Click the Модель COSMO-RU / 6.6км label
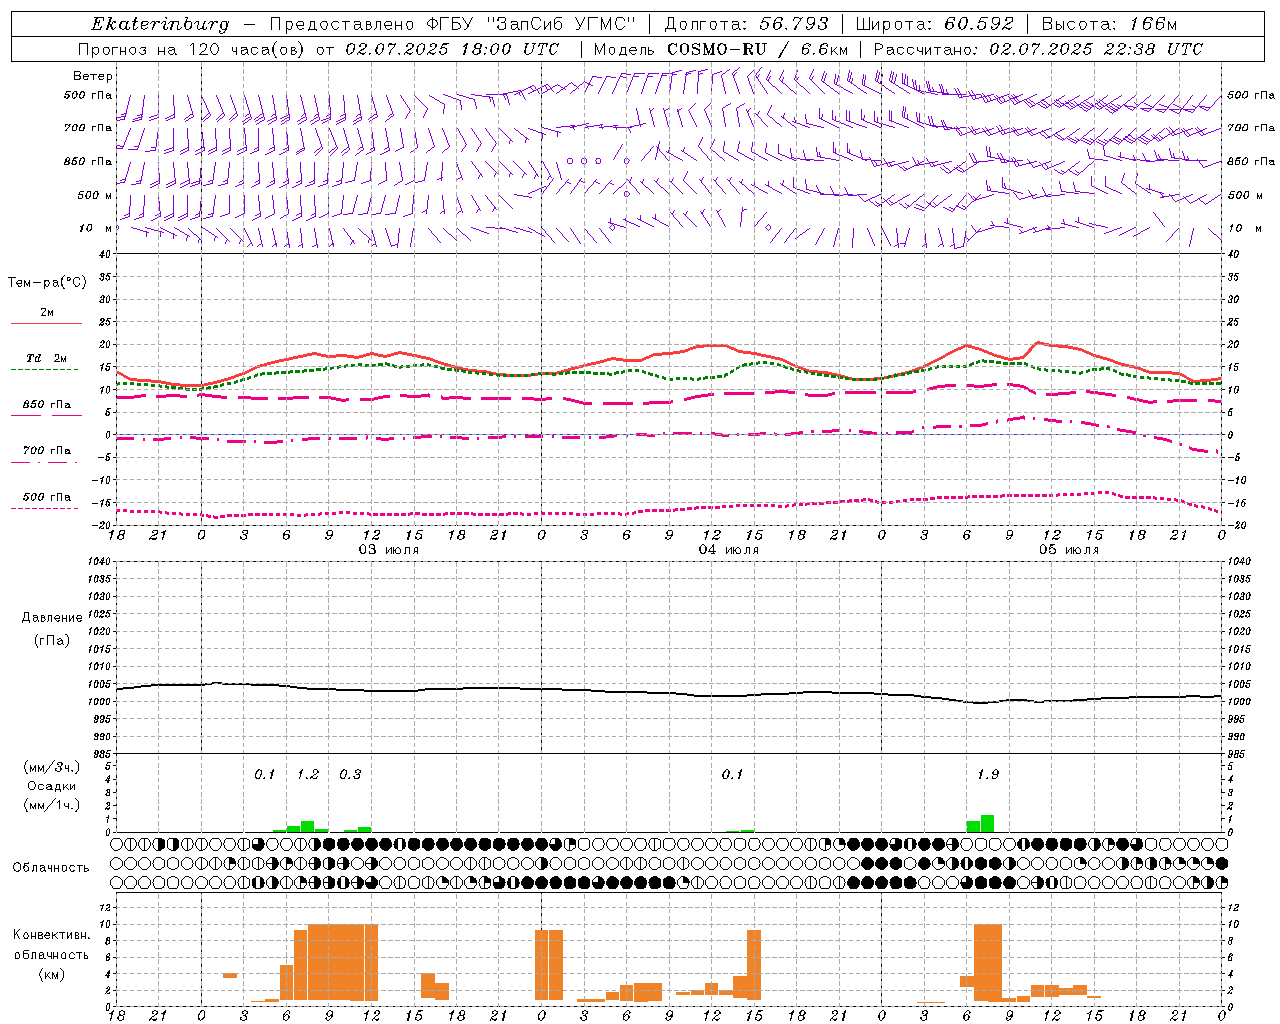The height and width of the screenshot is (1024, 1280). coord(720,49)
